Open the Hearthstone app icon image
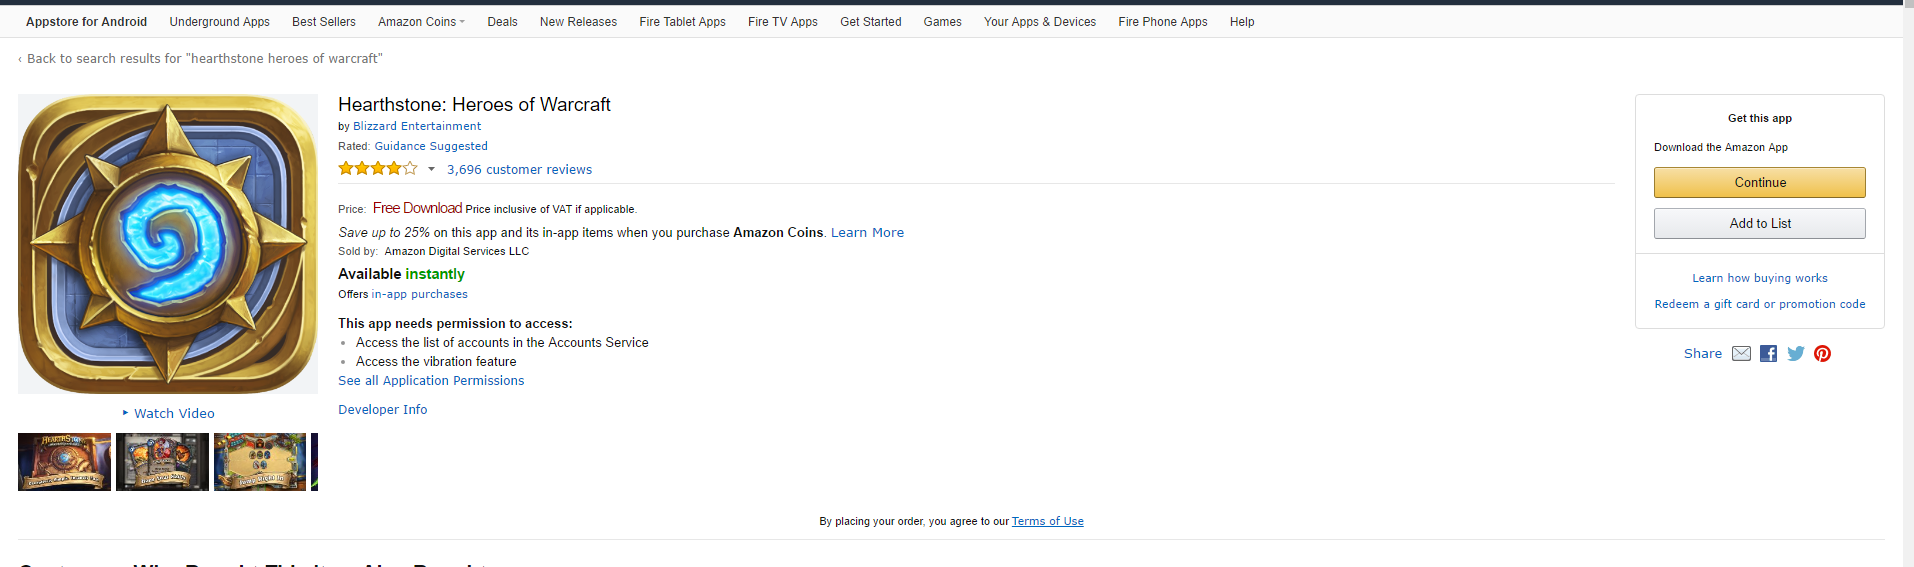This screenshot has width=1914, height=567. 168,244
